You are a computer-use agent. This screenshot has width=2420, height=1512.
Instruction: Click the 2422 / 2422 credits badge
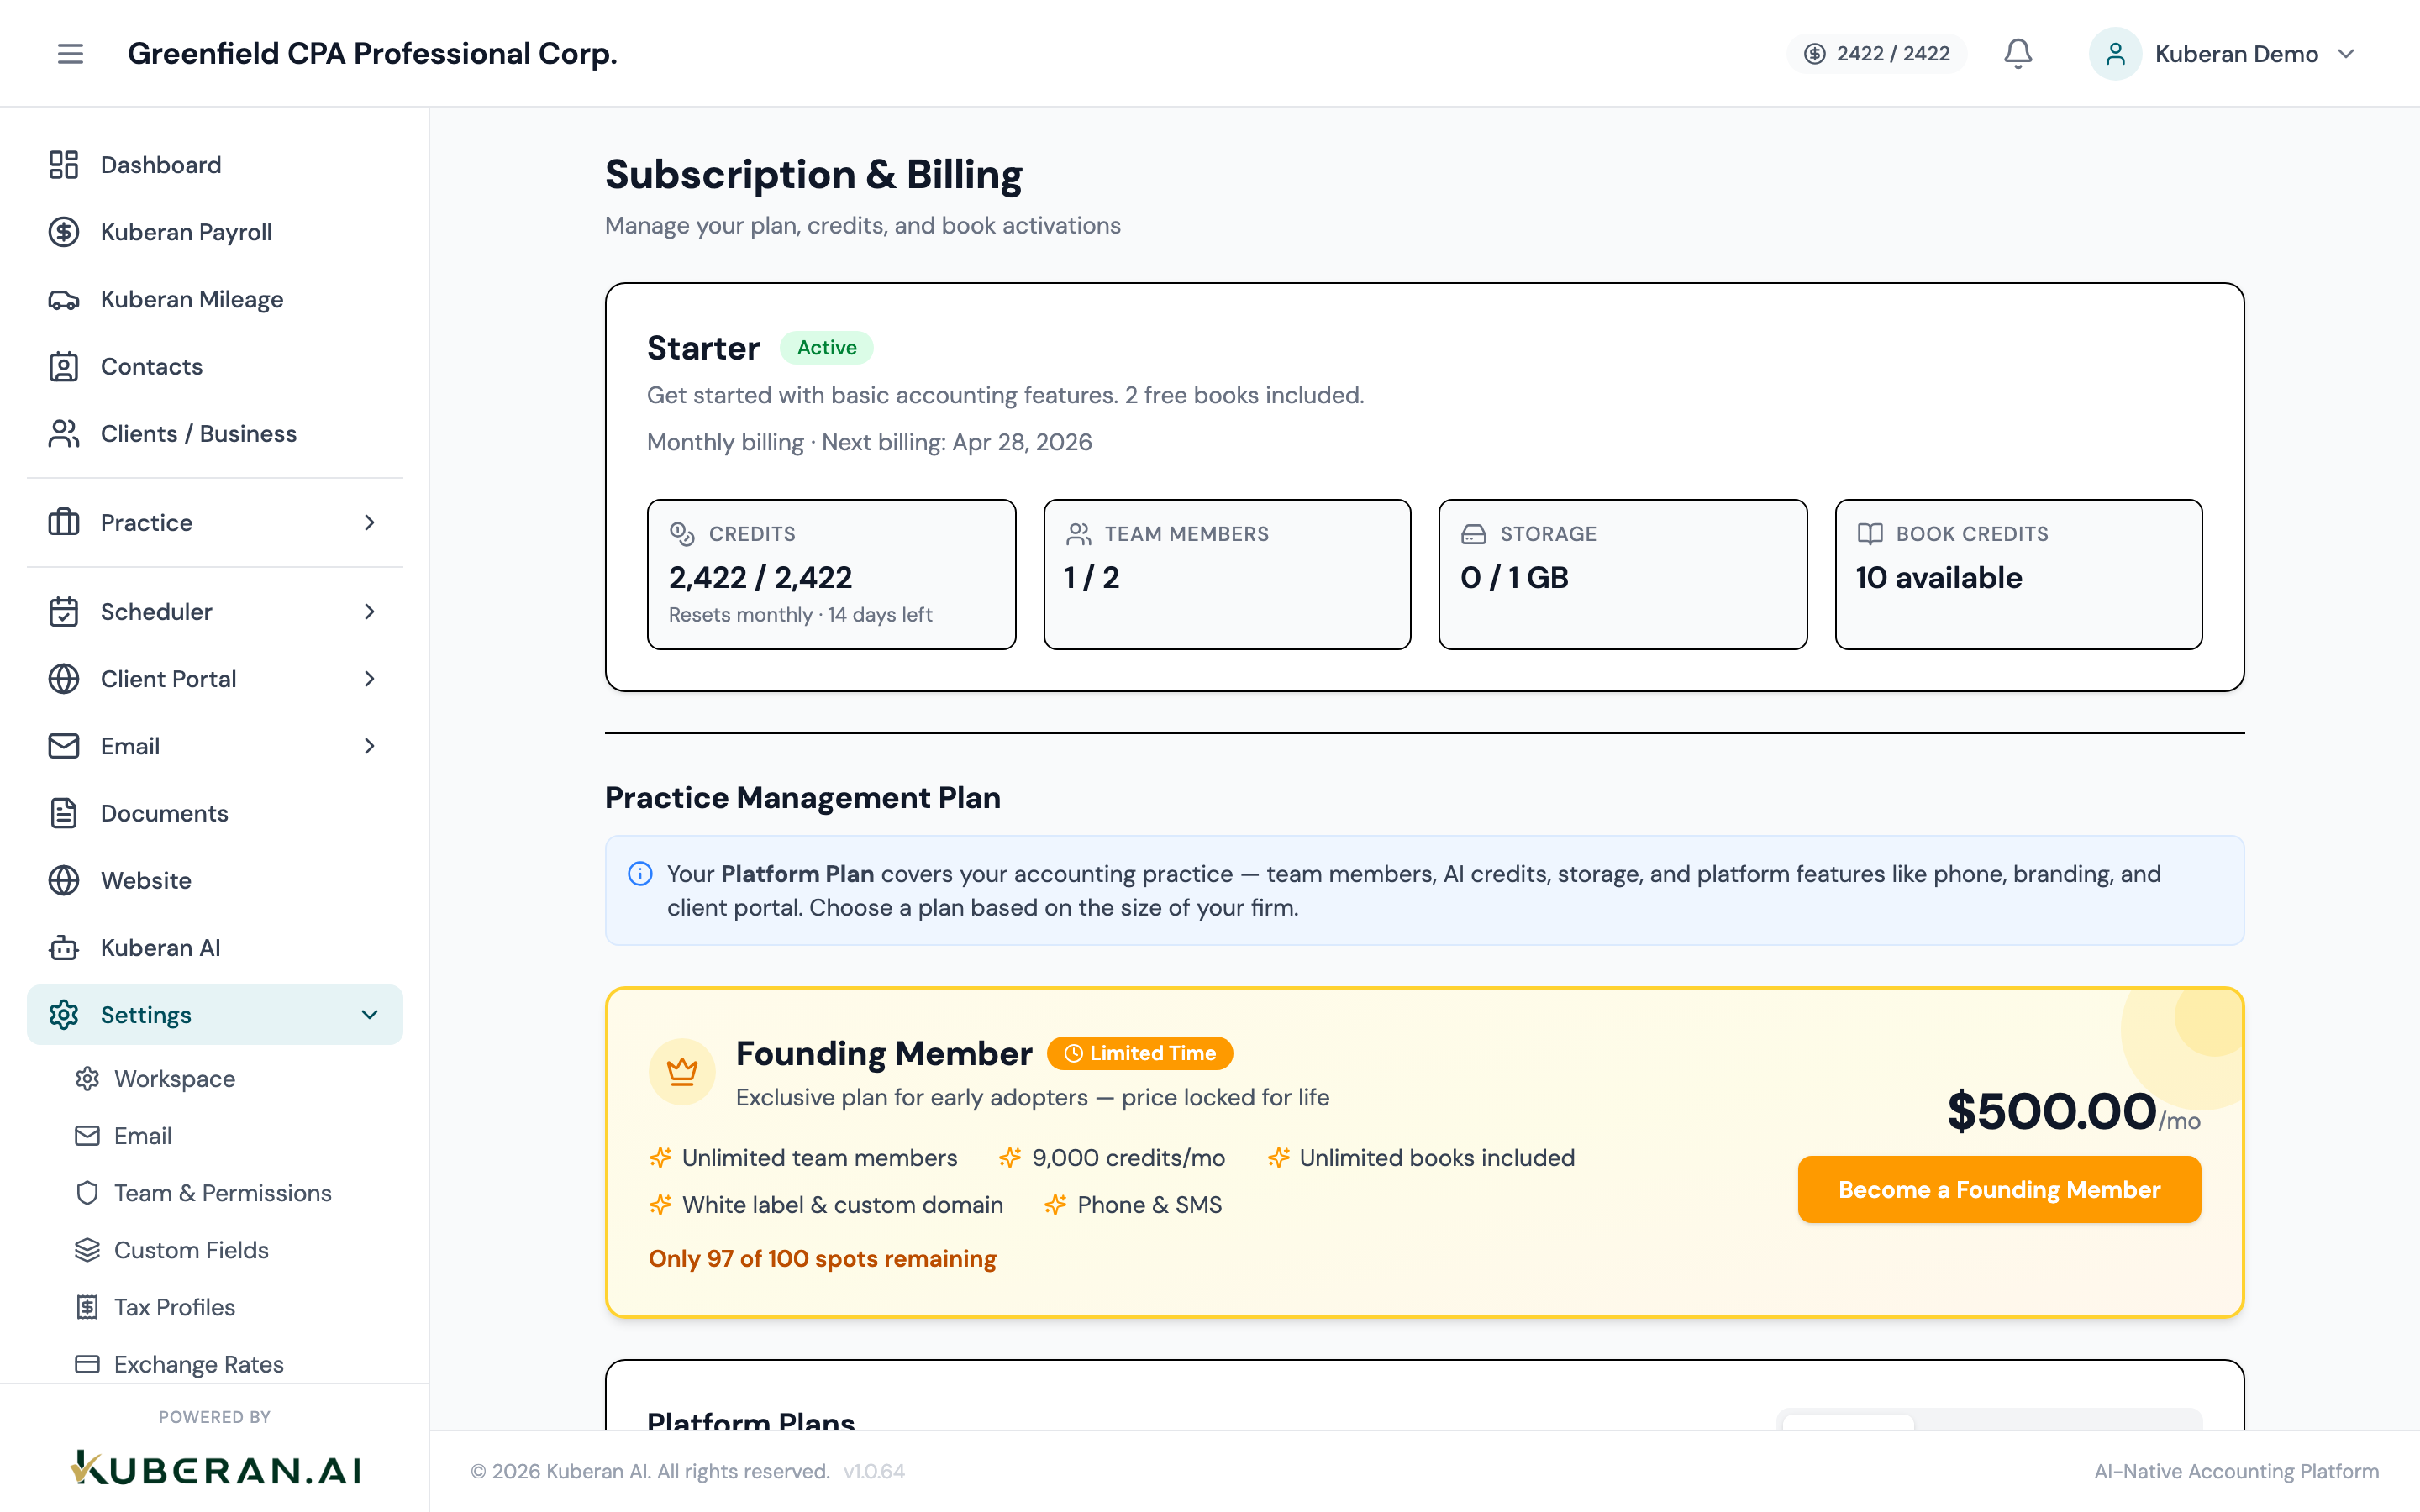coord(1876,54)
